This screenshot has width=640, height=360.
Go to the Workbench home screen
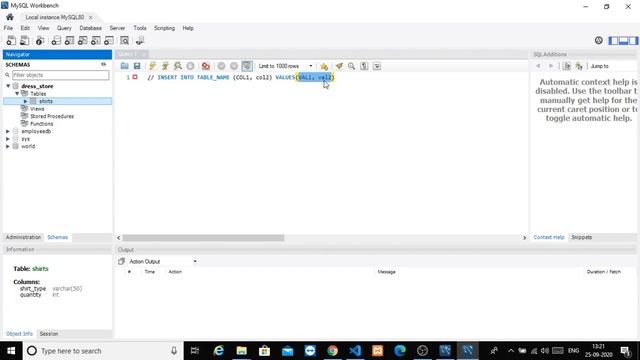click(10, 17)
